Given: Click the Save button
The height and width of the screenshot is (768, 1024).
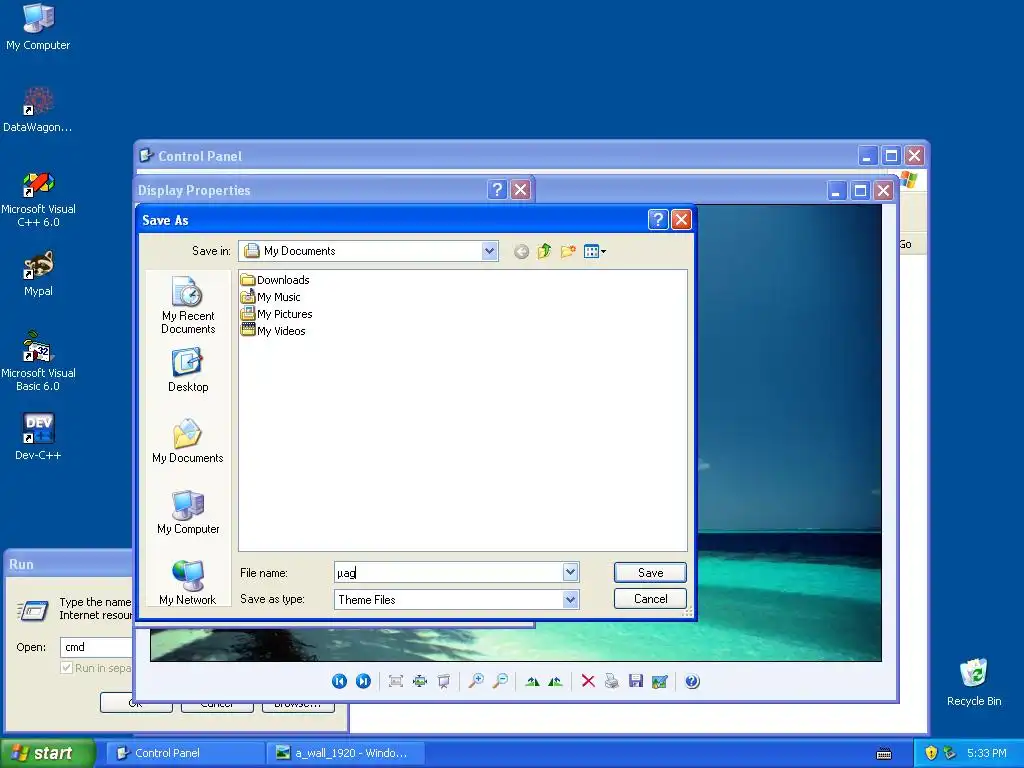Looking at the screenshot, I should pos(650,573).
